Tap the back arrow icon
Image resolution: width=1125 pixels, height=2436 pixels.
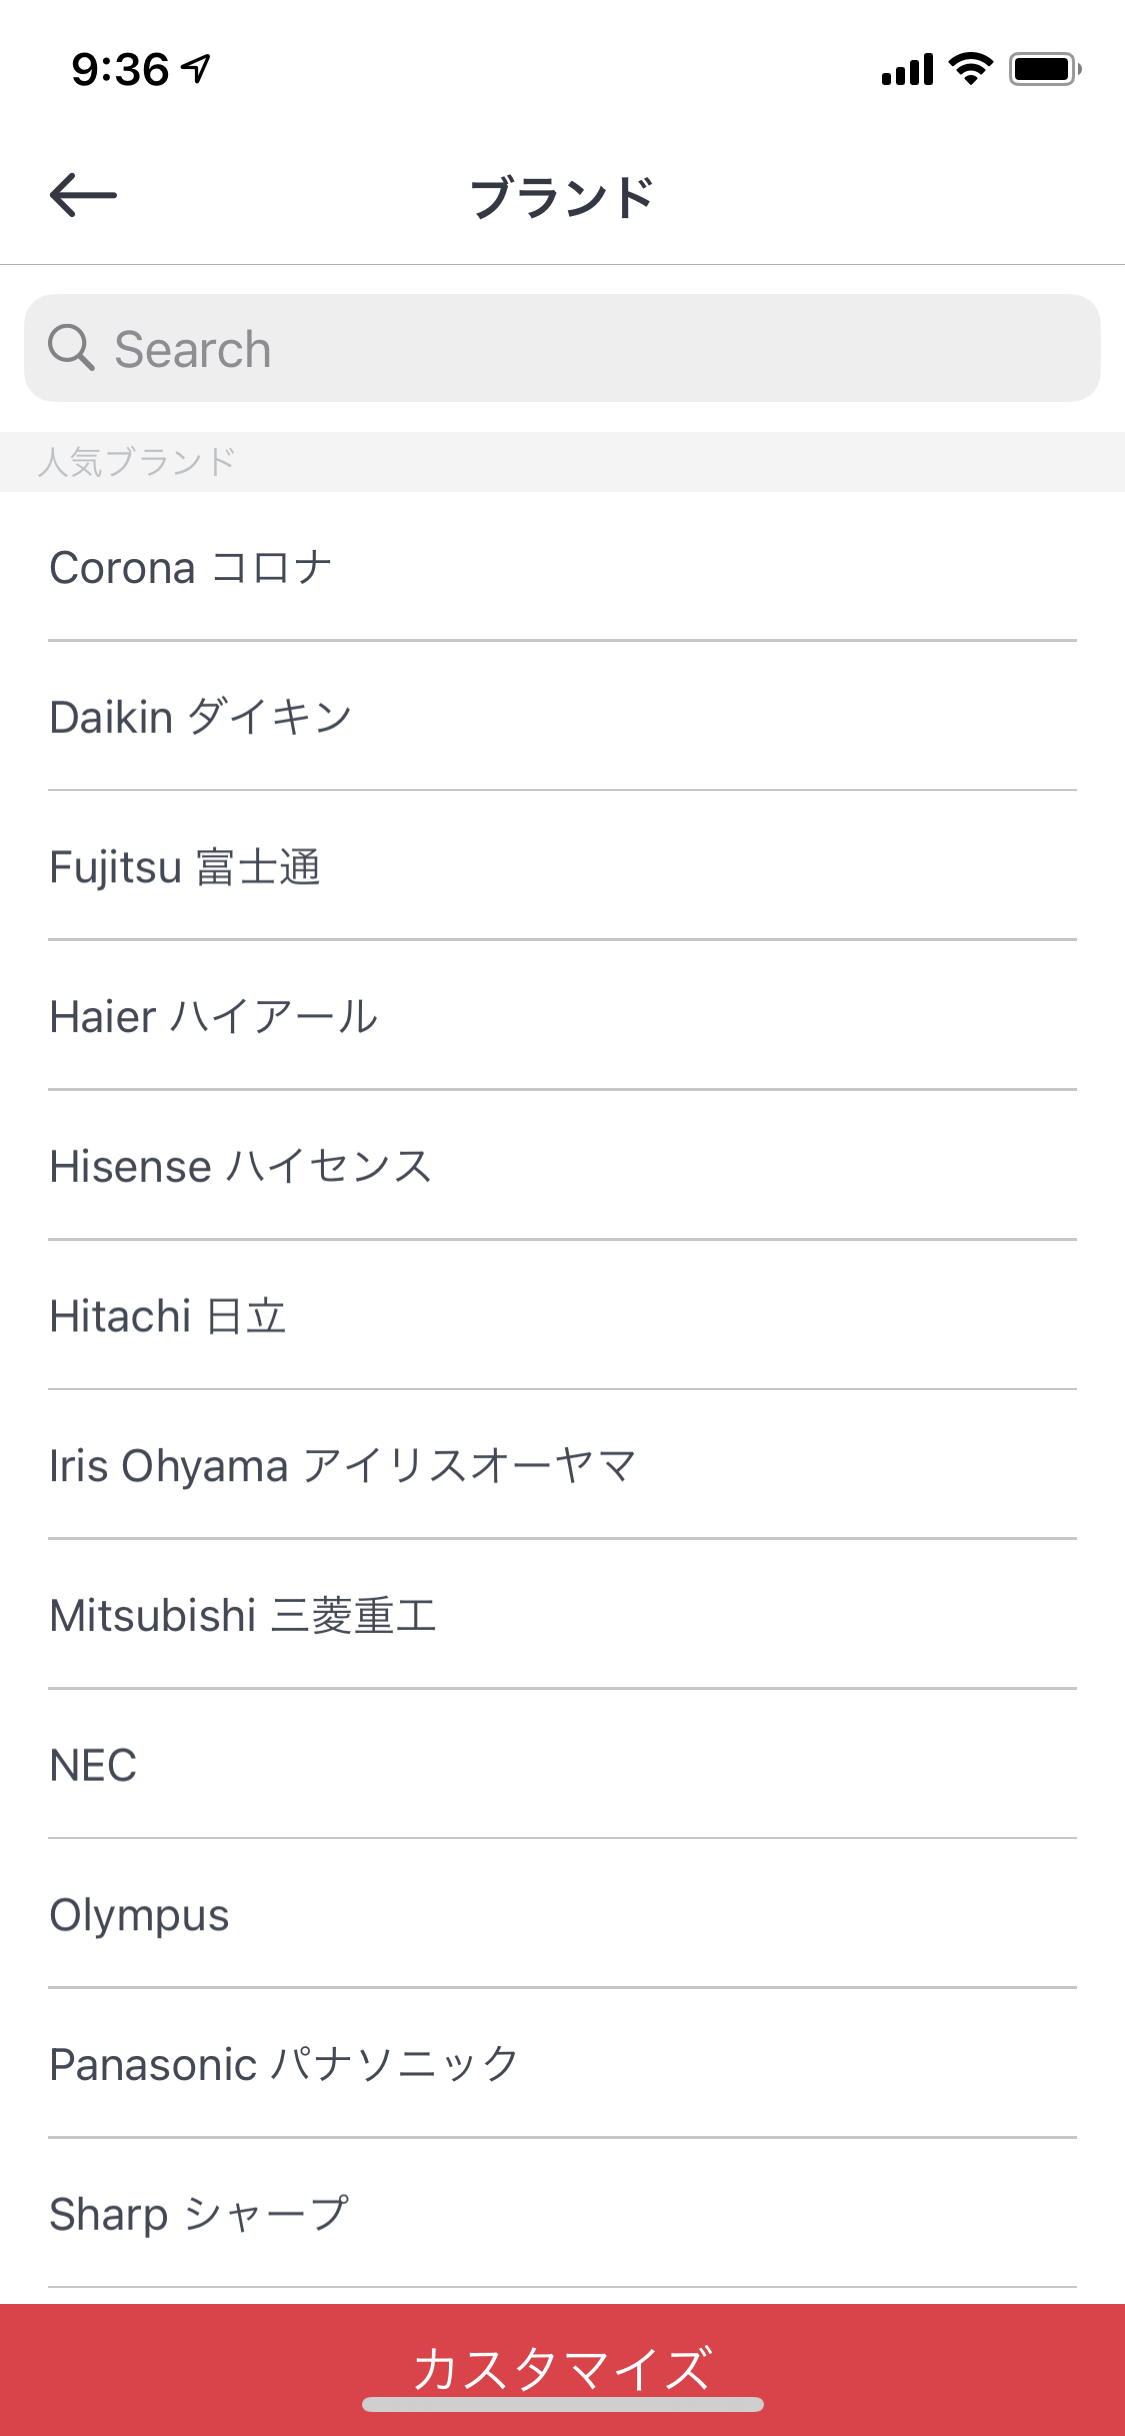click(x=83, y=195)
